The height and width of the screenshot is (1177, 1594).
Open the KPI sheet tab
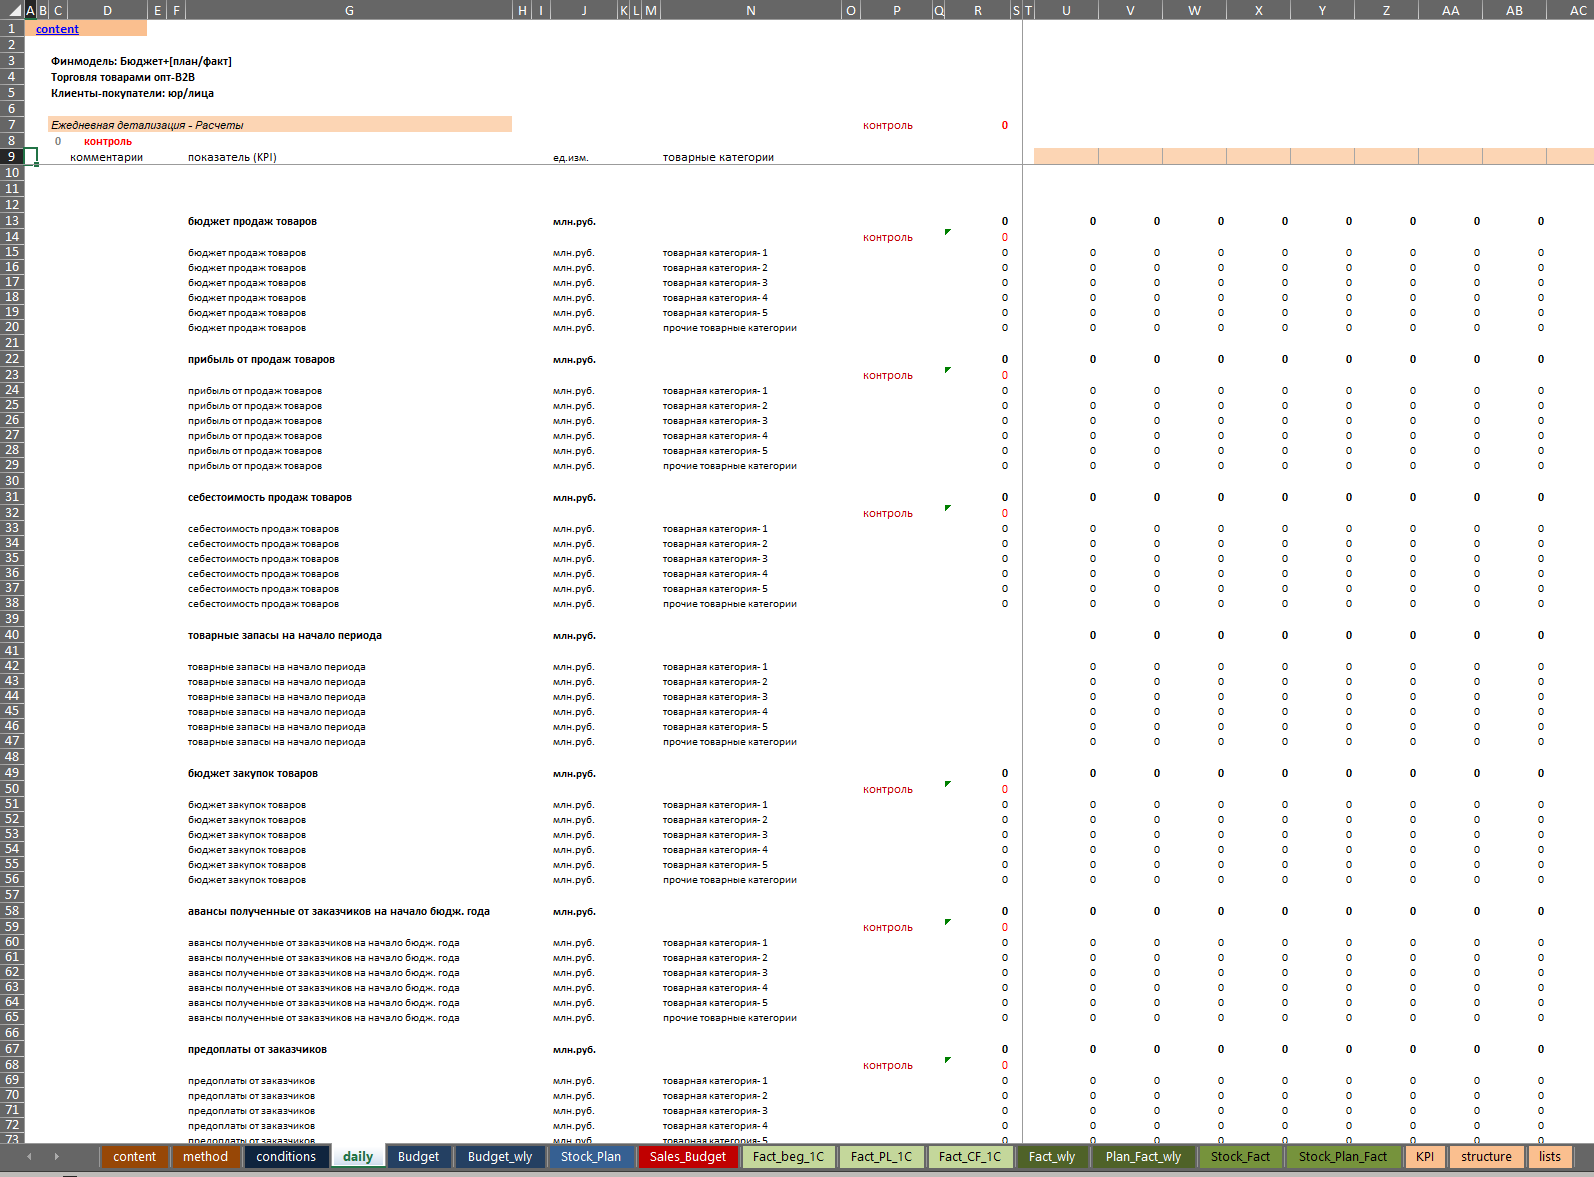(1424, 1157)
